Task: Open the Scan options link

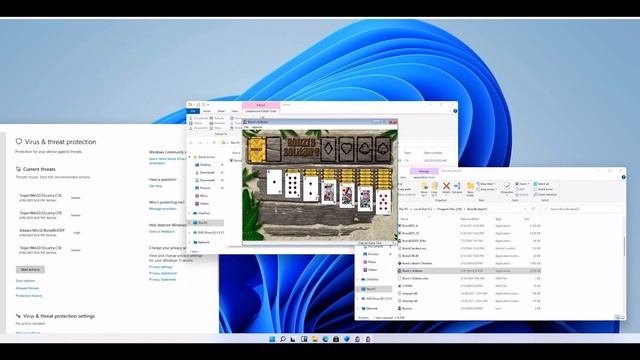Action: pyautogui.click(x=25, y=281)
